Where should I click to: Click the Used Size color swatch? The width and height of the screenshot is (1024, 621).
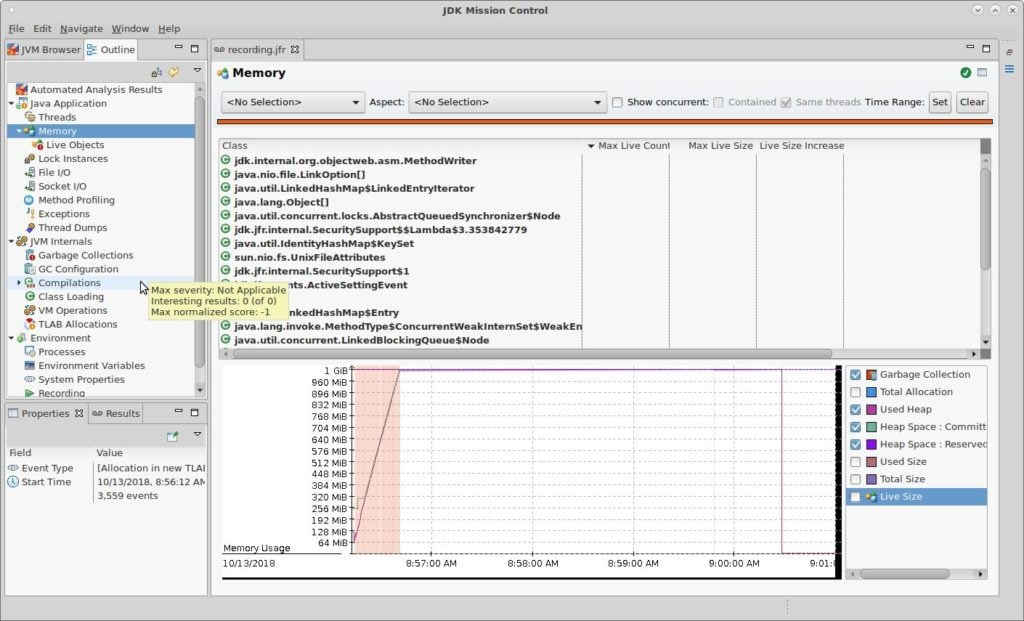tap(871, 462)
